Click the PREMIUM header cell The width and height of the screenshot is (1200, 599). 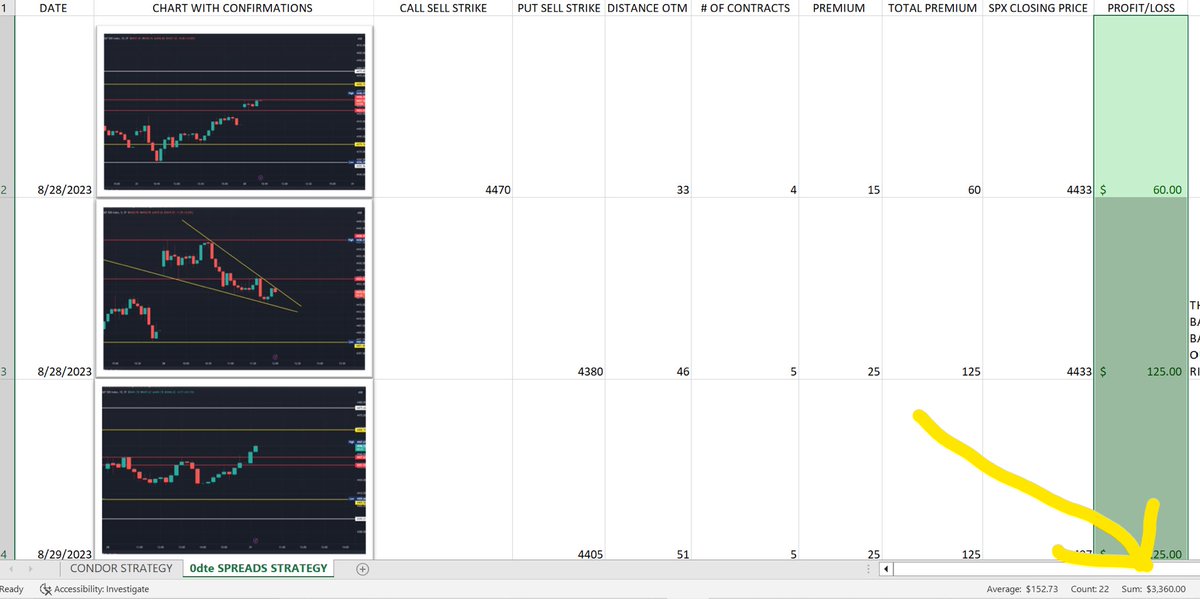coord(840,8)
